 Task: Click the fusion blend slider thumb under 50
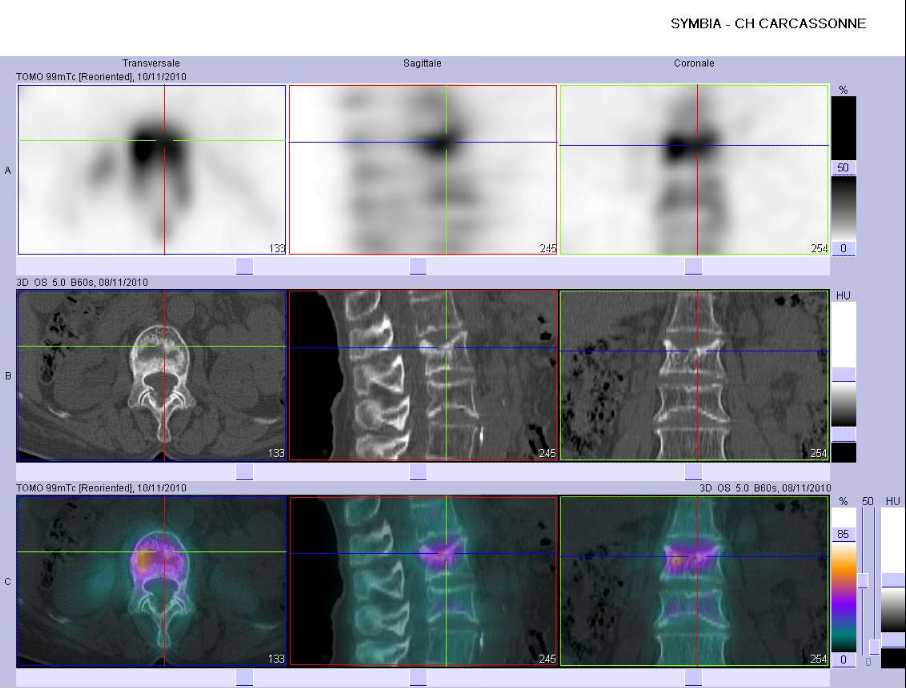863,581
